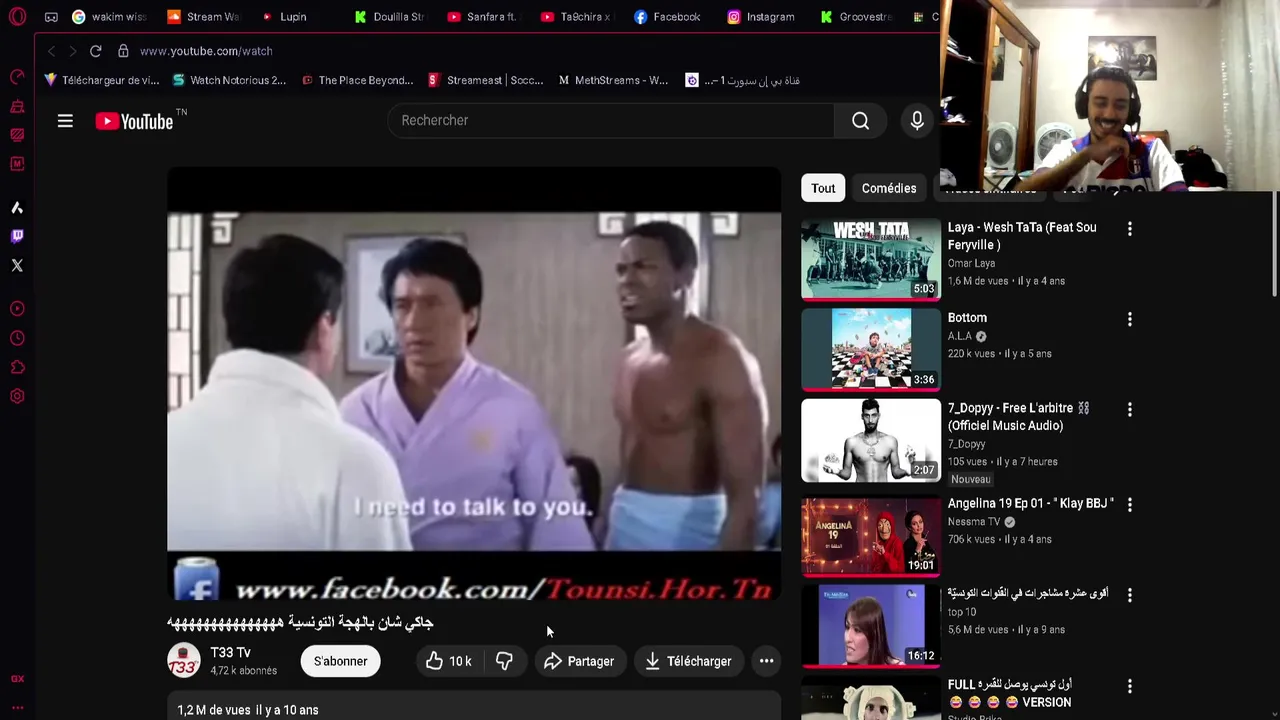This screenshot has height=720, width=1280.
Task: Open more options for Bottom video
Action: point(1130,319)
